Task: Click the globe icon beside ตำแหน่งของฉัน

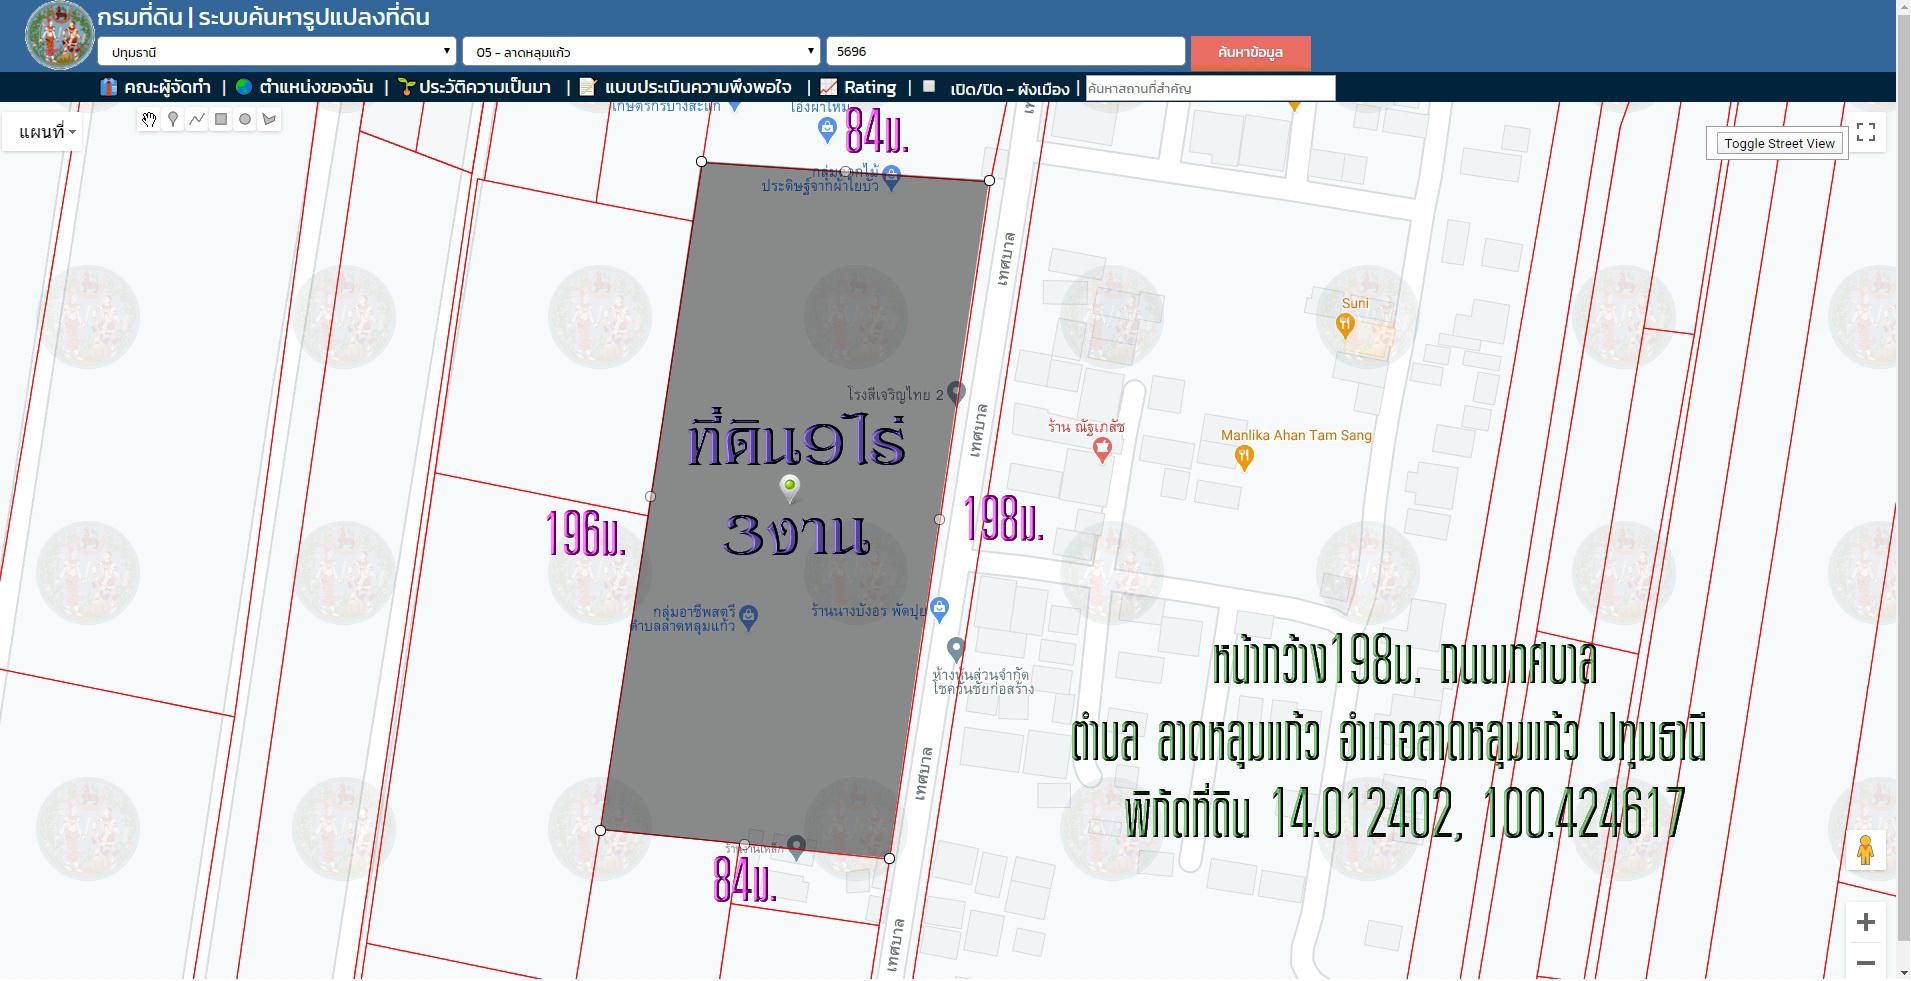Action: tap(244, 87)
